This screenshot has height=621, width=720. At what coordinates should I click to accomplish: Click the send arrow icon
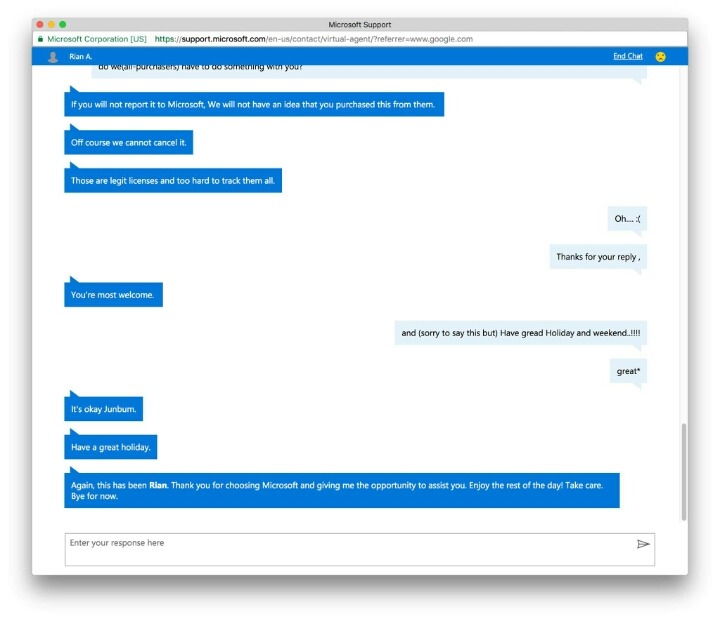[x=643, y=544]
